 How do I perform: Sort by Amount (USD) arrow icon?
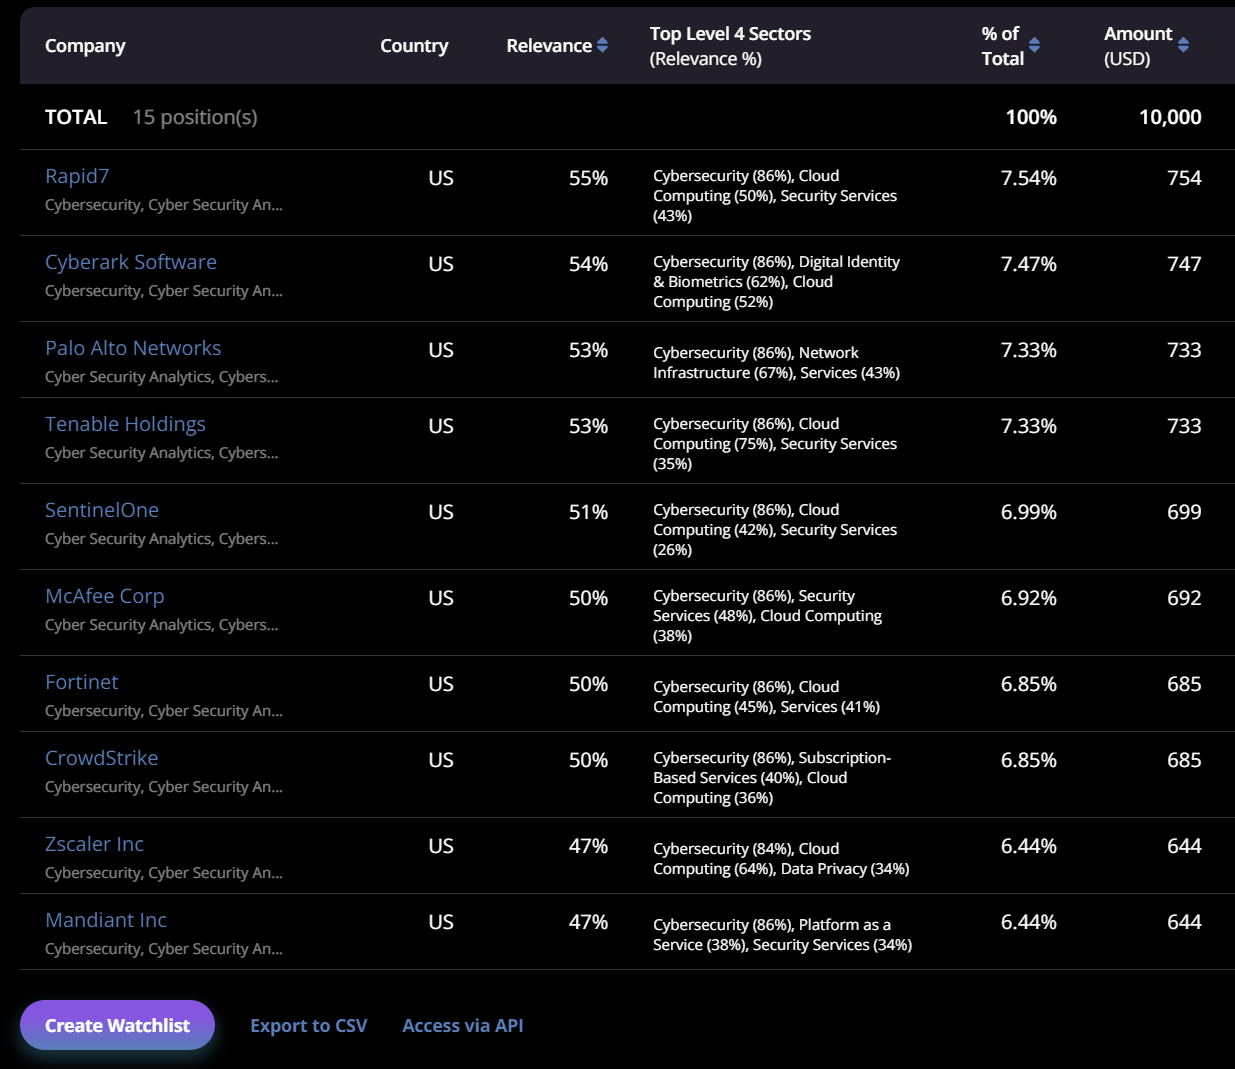[1183, 45]
